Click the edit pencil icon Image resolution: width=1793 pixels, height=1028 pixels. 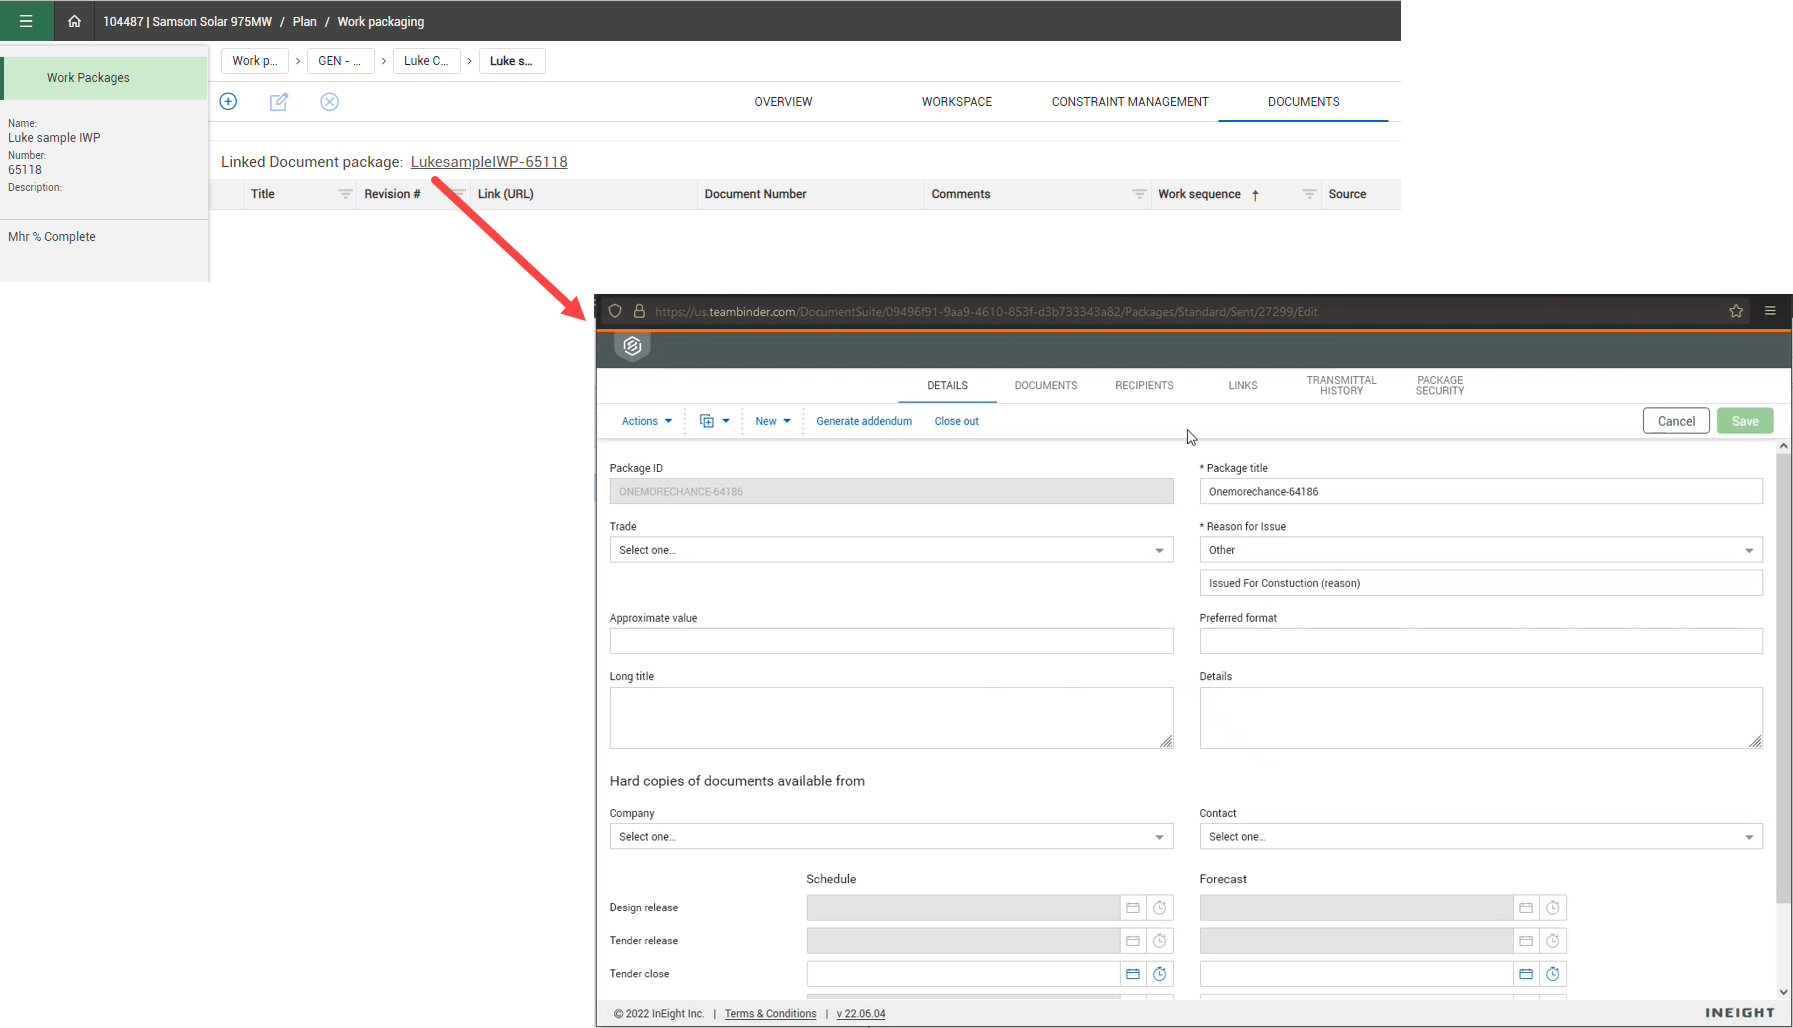[279, 102]
